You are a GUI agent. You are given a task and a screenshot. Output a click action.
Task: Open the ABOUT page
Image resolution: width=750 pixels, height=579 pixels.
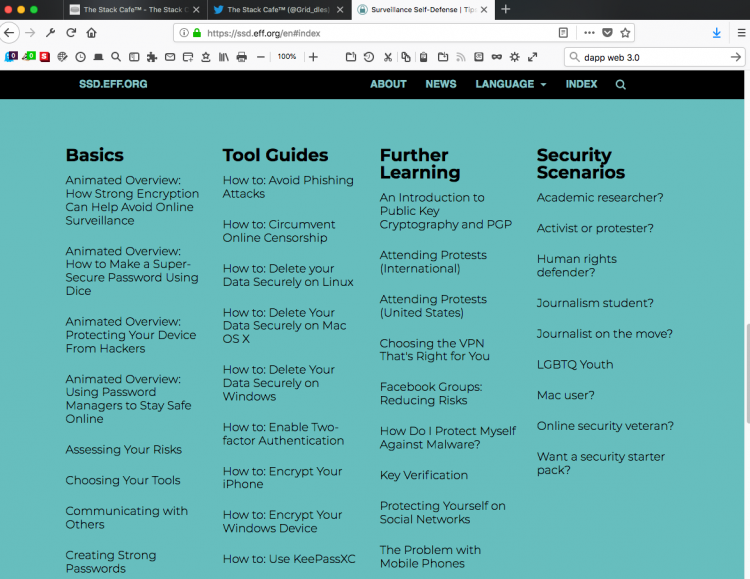[388, 84]
